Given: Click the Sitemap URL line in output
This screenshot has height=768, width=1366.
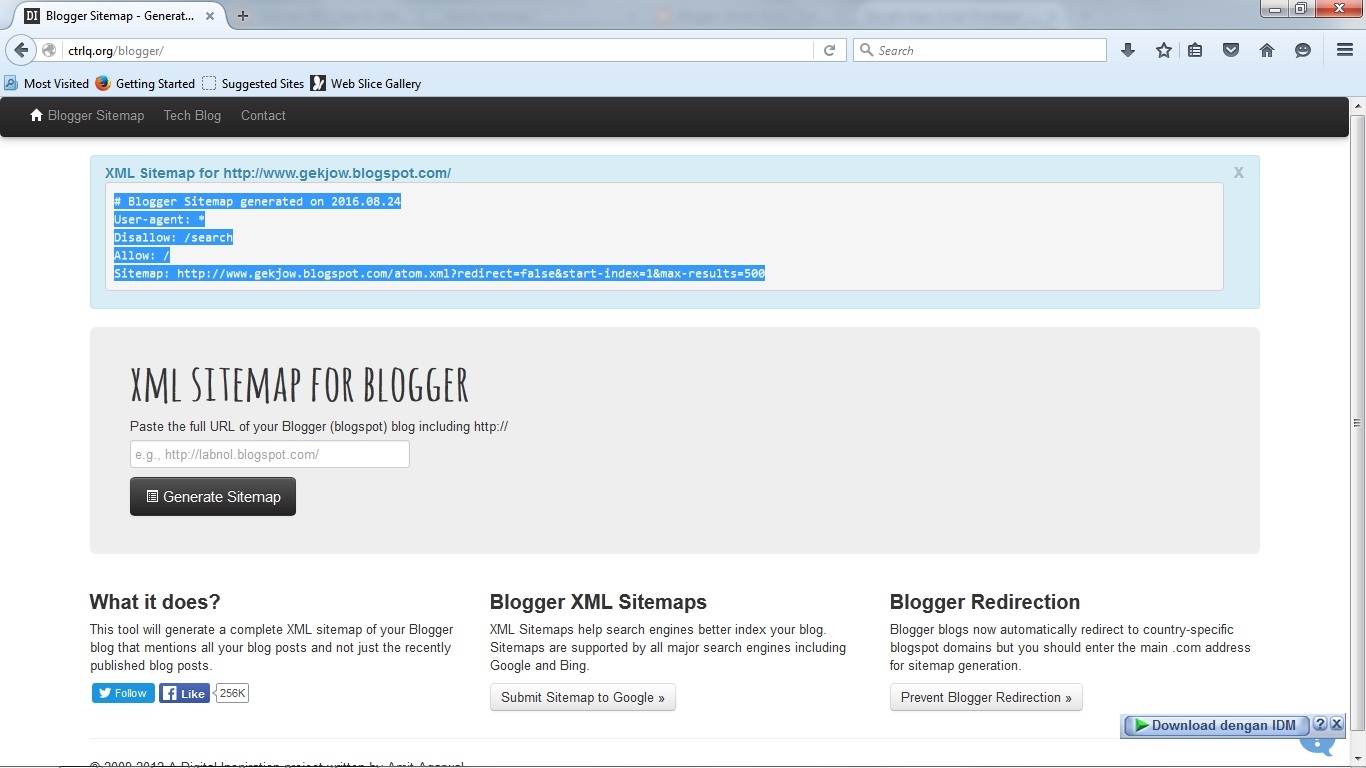Looking at the screenshot, I should [x=439, y=274].
